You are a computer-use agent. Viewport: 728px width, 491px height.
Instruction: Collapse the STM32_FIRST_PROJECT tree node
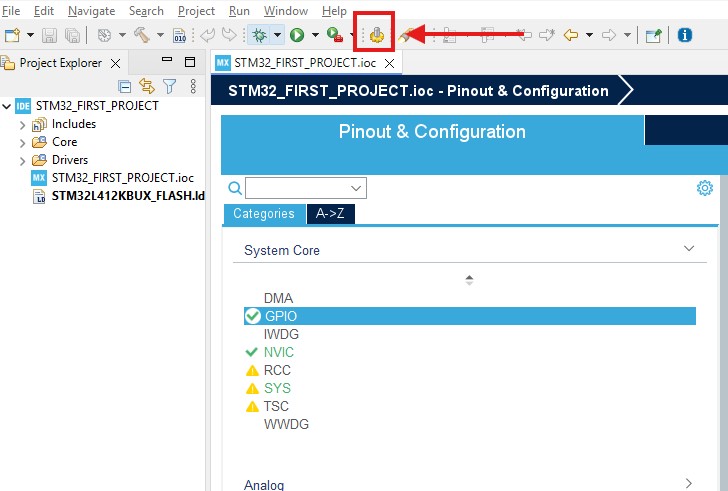[6, 106]
